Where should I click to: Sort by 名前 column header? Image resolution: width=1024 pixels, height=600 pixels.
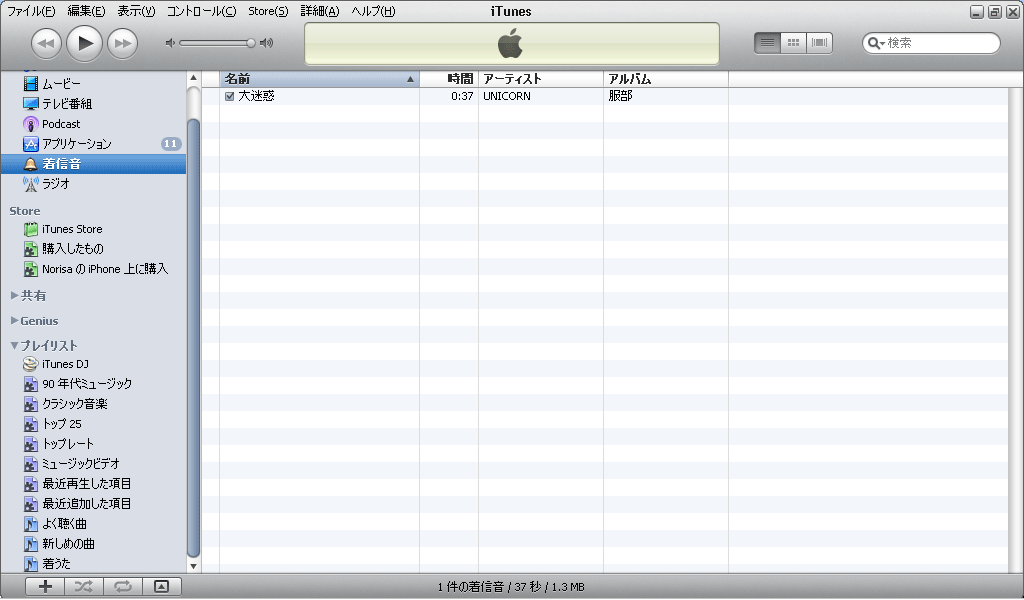[319, 79]
